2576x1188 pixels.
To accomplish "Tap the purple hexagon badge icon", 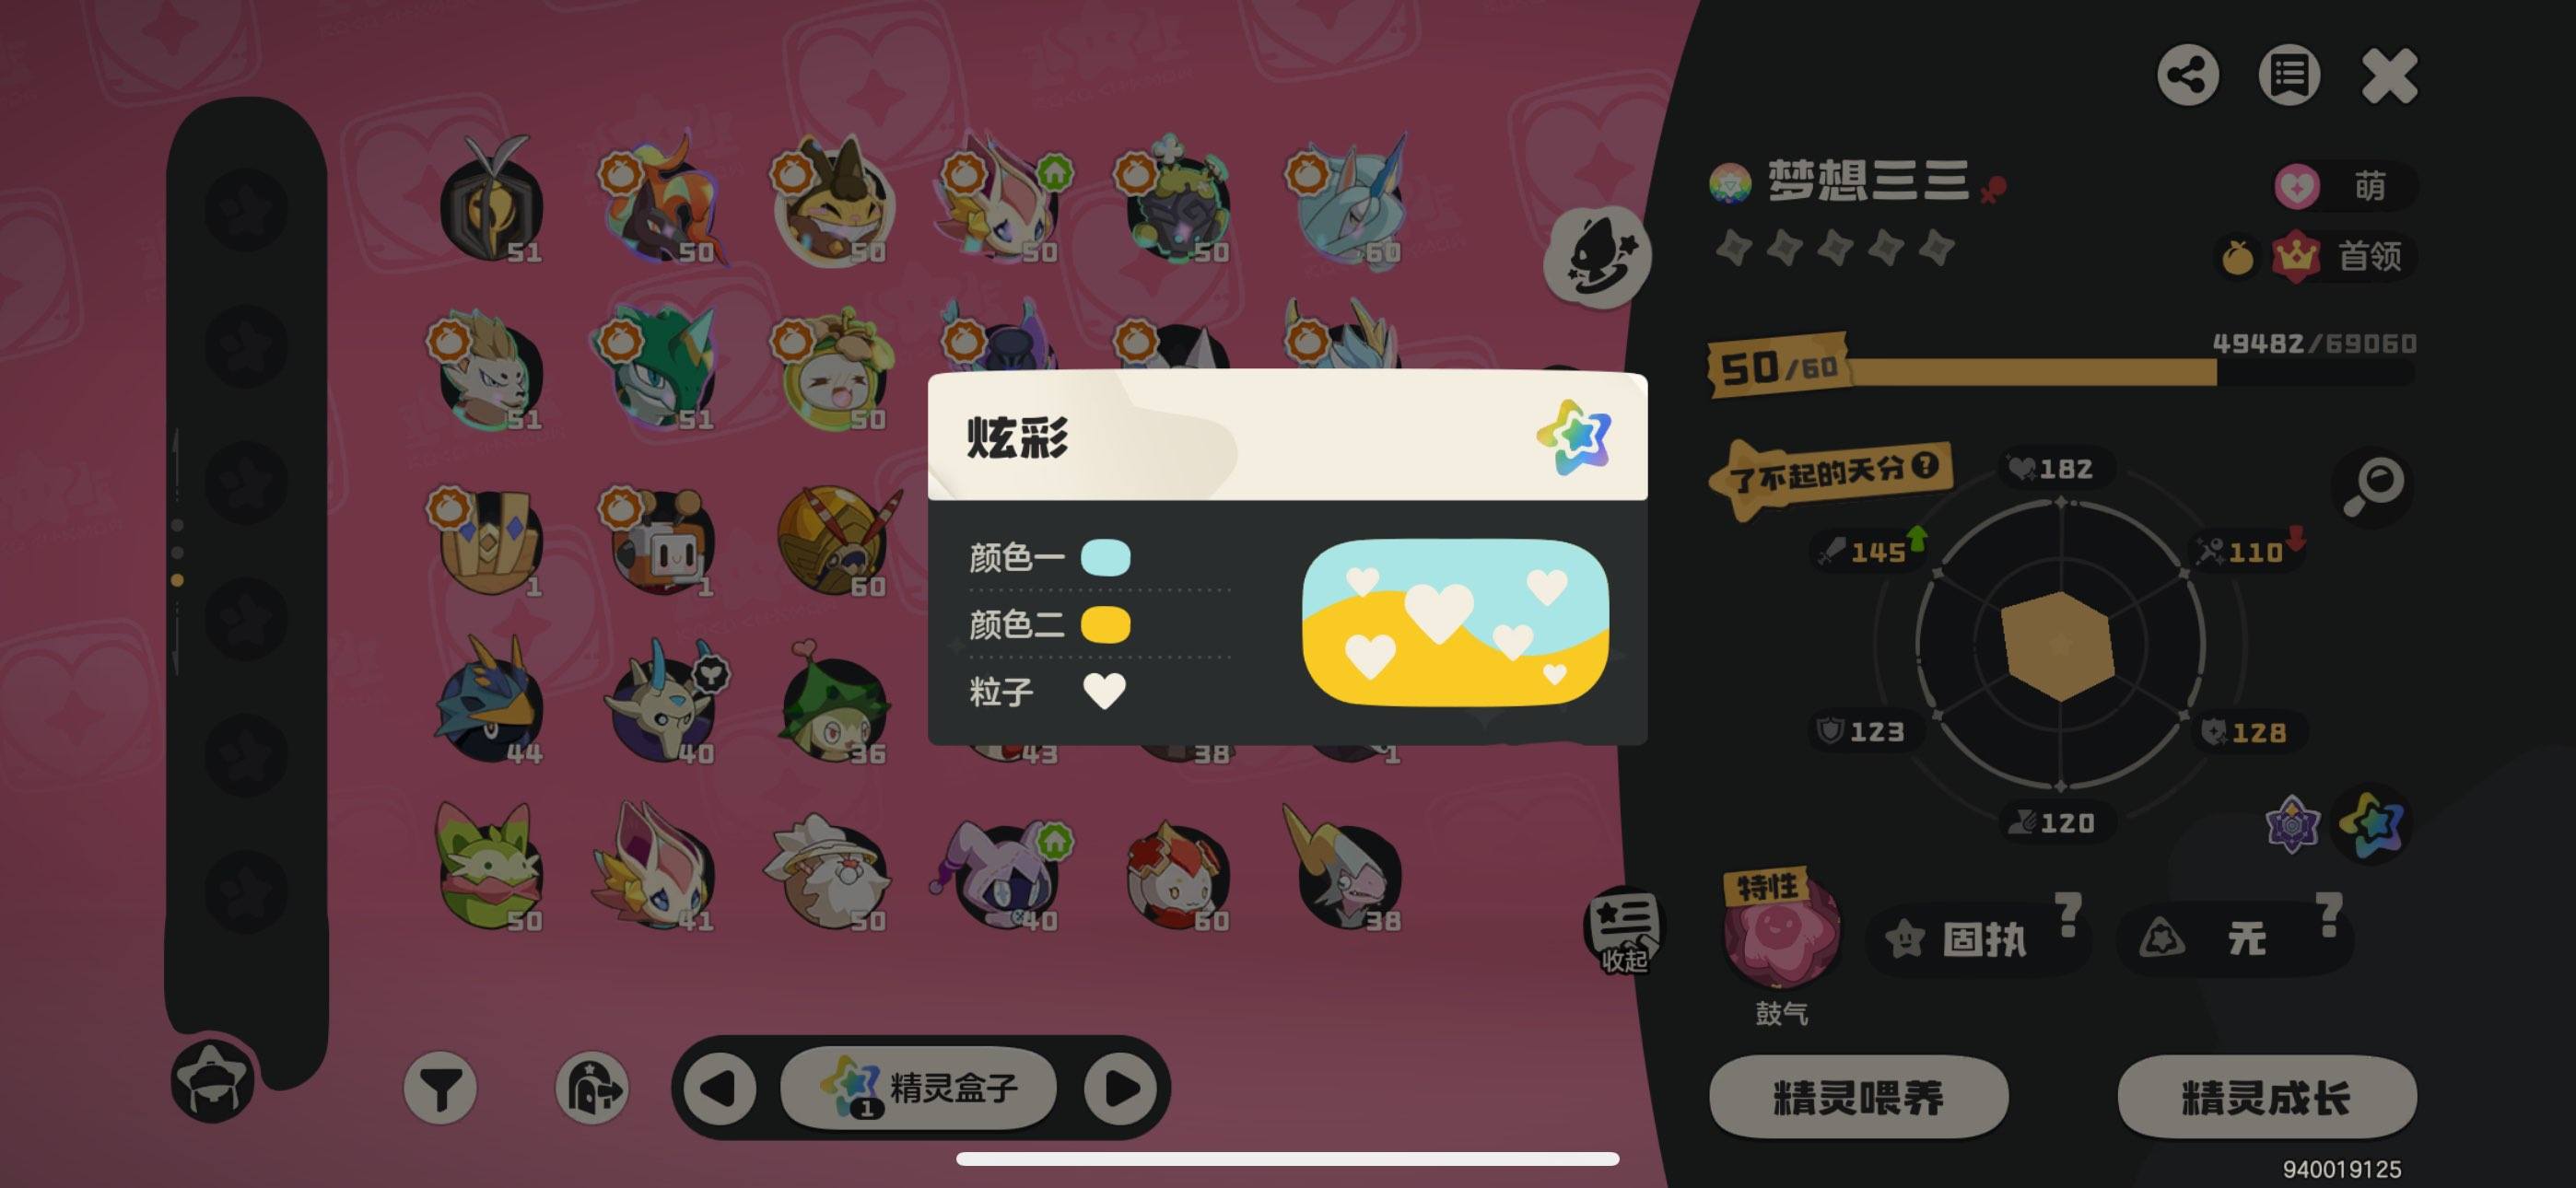I will pos(2291,825).
